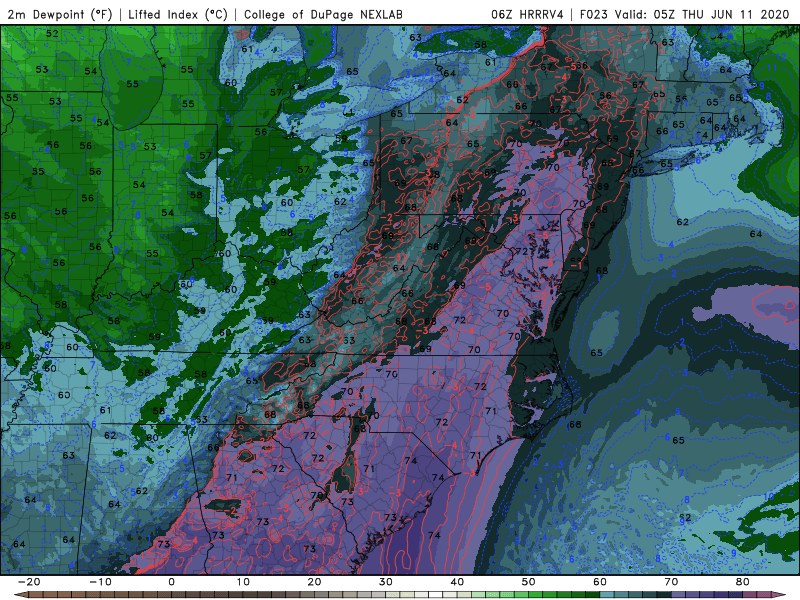Click the 10 value on the color scale

click(x=243, y=582)
